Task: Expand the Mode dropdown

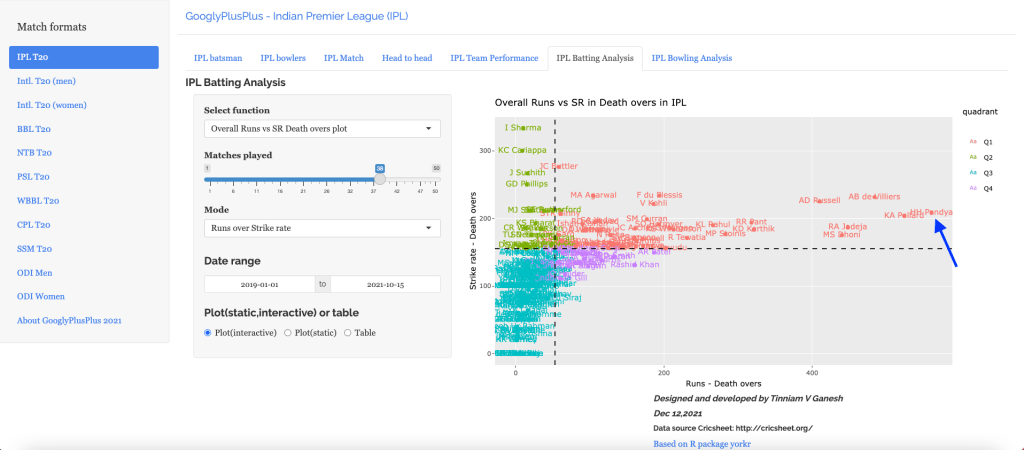Action: pyautogui.click(x=322, y=228)
